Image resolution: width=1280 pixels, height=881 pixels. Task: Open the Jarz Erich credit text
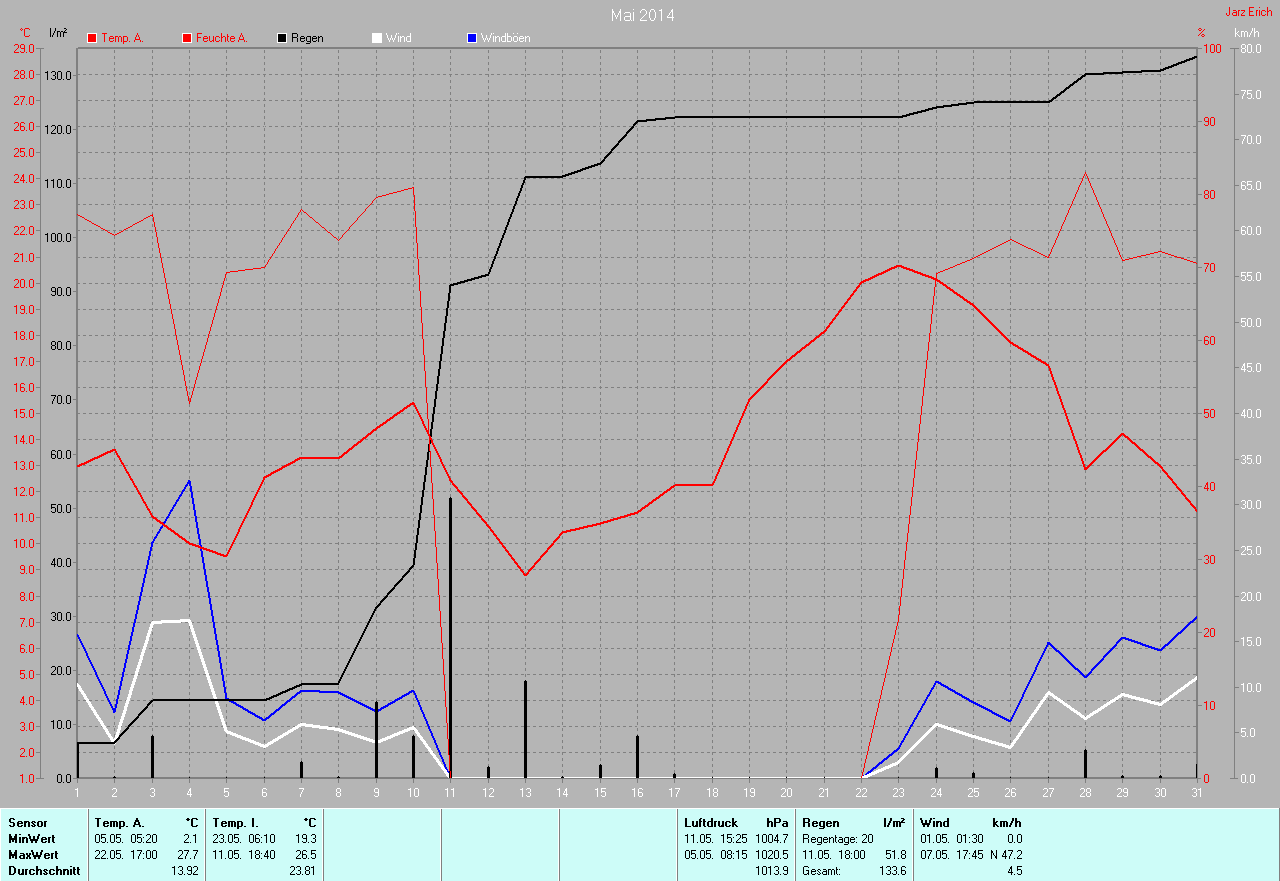click(1248, 12)
